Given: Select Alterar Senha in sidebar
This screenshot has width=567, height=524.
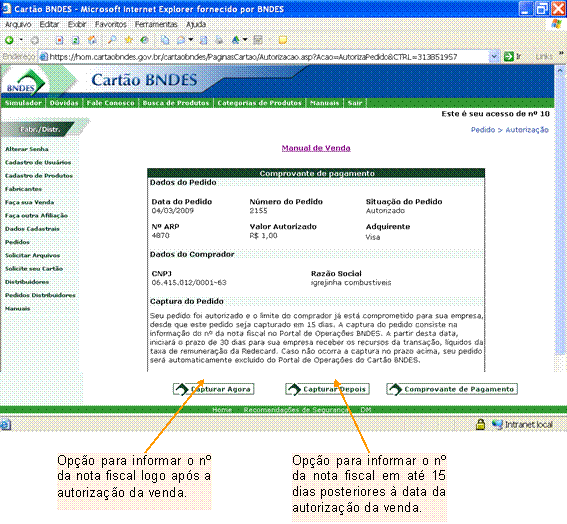Looking at the screenshot, I should tap(27, 149).
